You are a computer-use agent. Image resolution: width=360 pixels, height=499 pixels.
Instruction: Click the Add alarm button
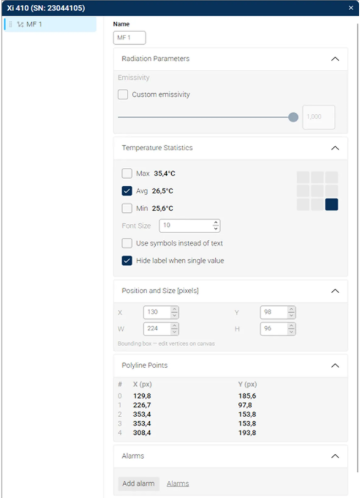pos(138,483)
